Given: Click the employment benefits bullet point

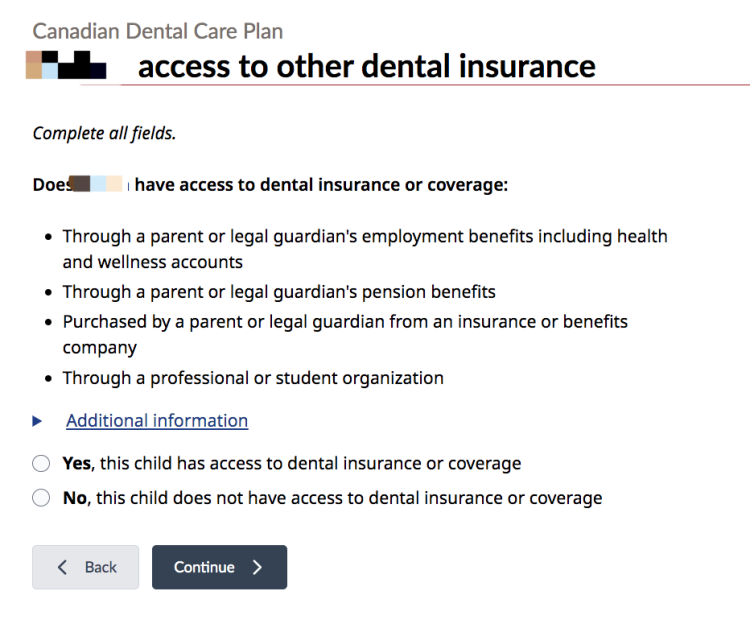Looking at the screenshot, I should (x=364, y=249).
